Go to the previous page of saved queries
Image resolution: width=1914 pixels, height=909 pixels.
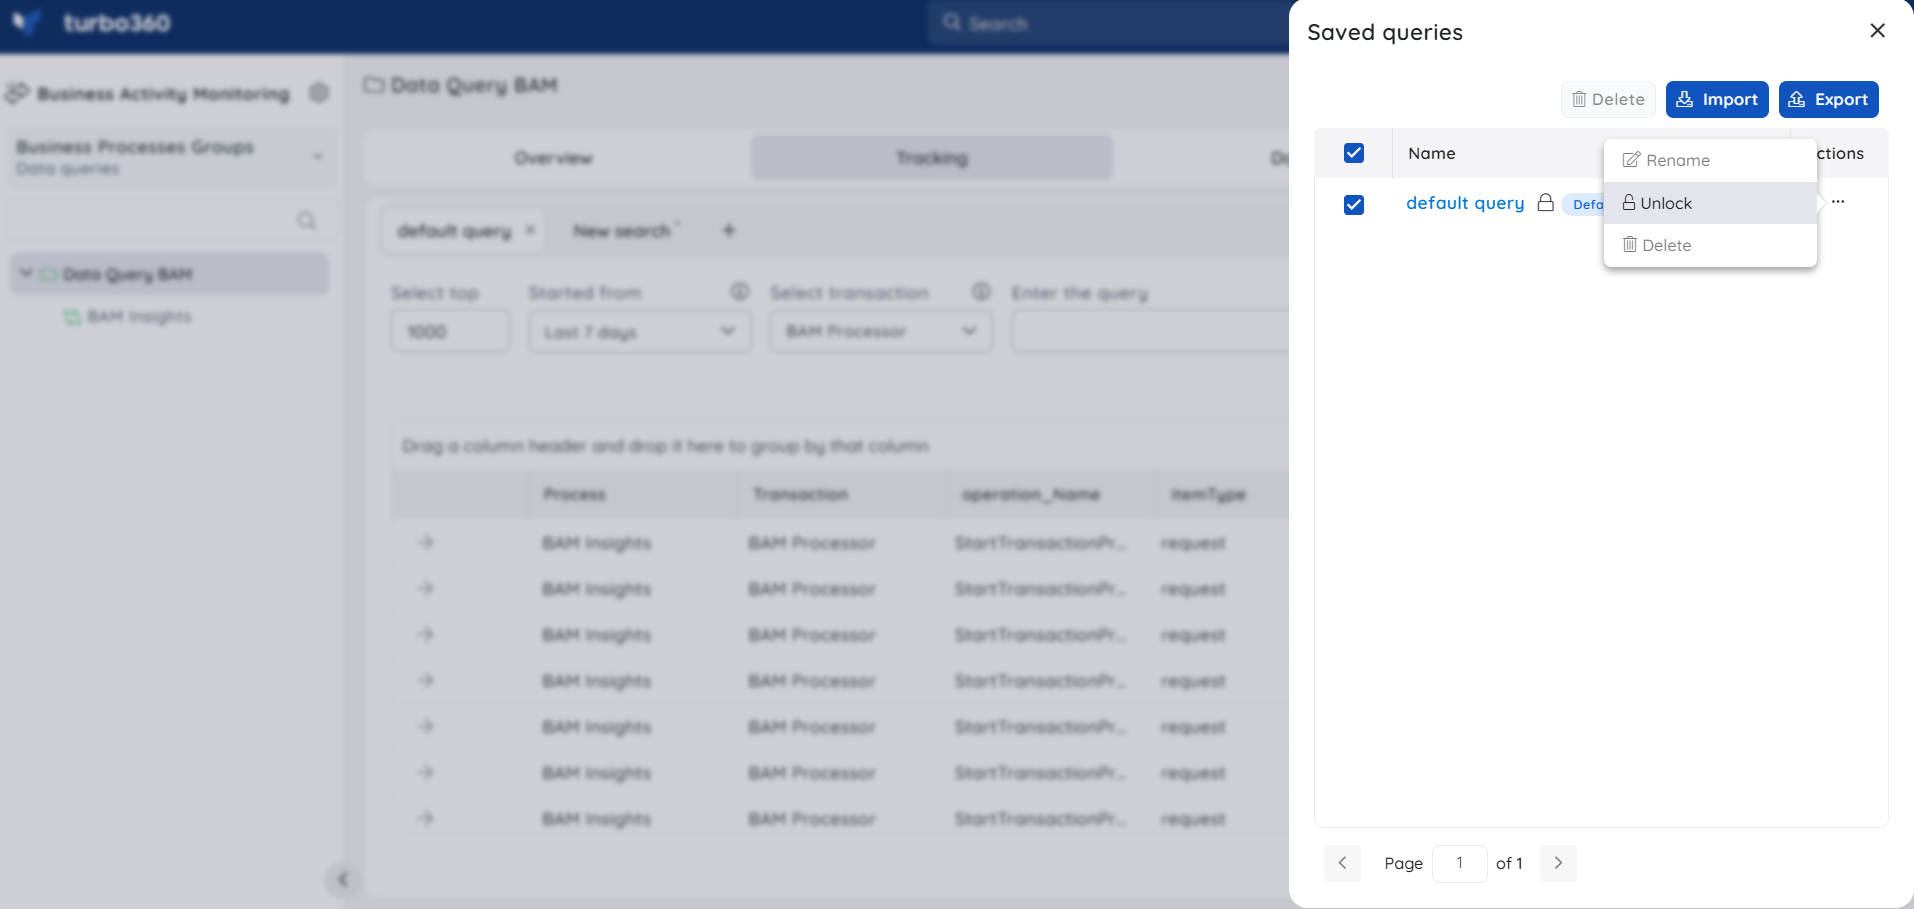1342,863
